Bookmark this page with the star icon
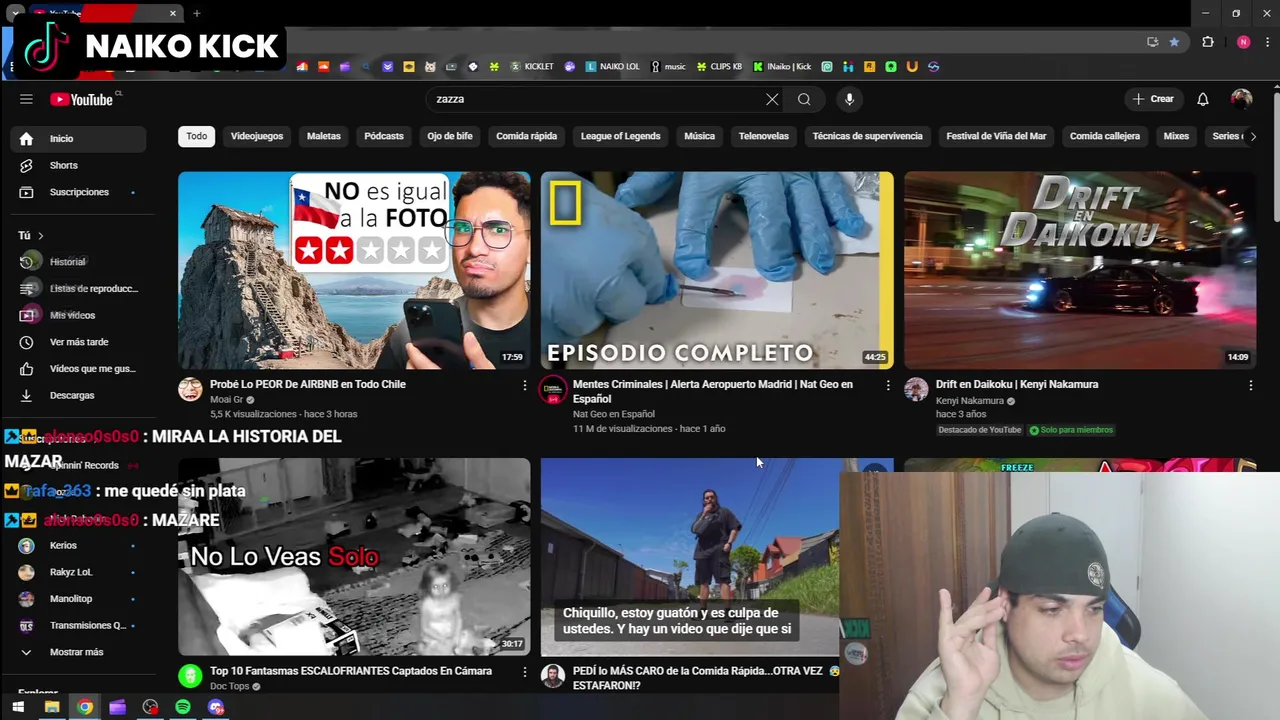The width and height of the screenshot is (1280, 720). (x=1174, y=42)
